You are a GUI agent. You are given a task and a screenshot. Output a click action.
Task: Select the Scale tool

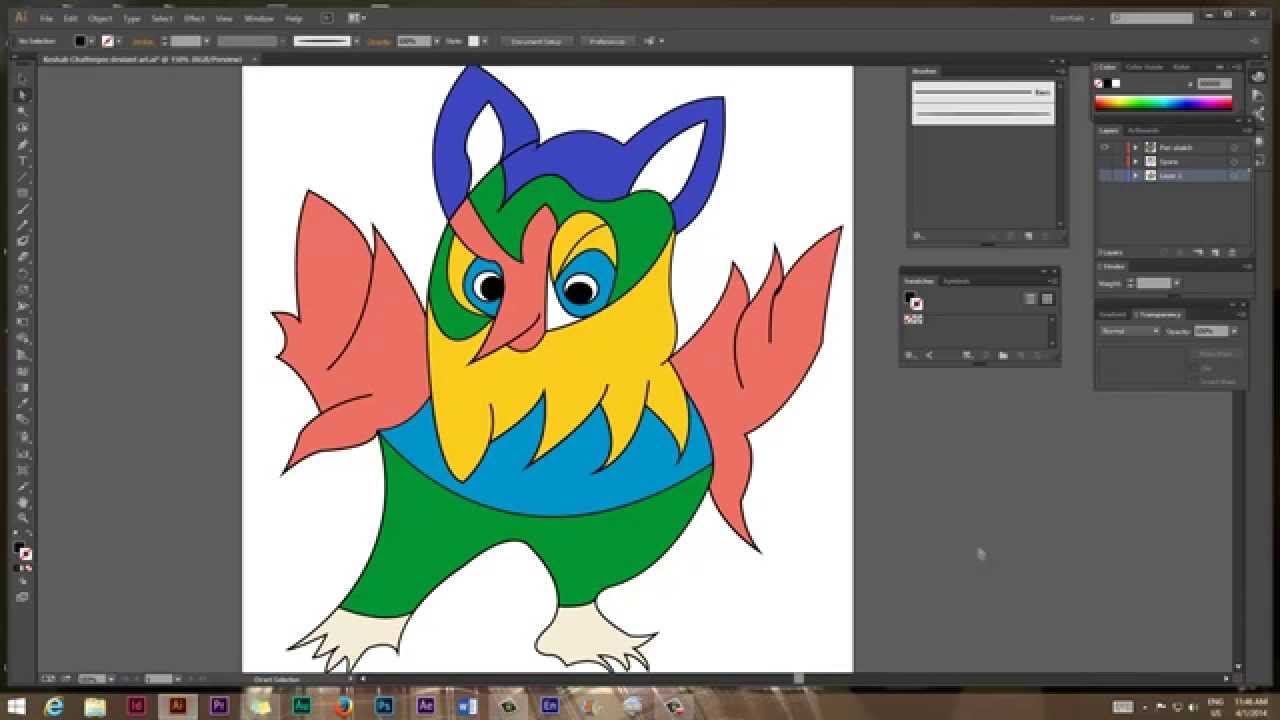[x=23, y=290]
